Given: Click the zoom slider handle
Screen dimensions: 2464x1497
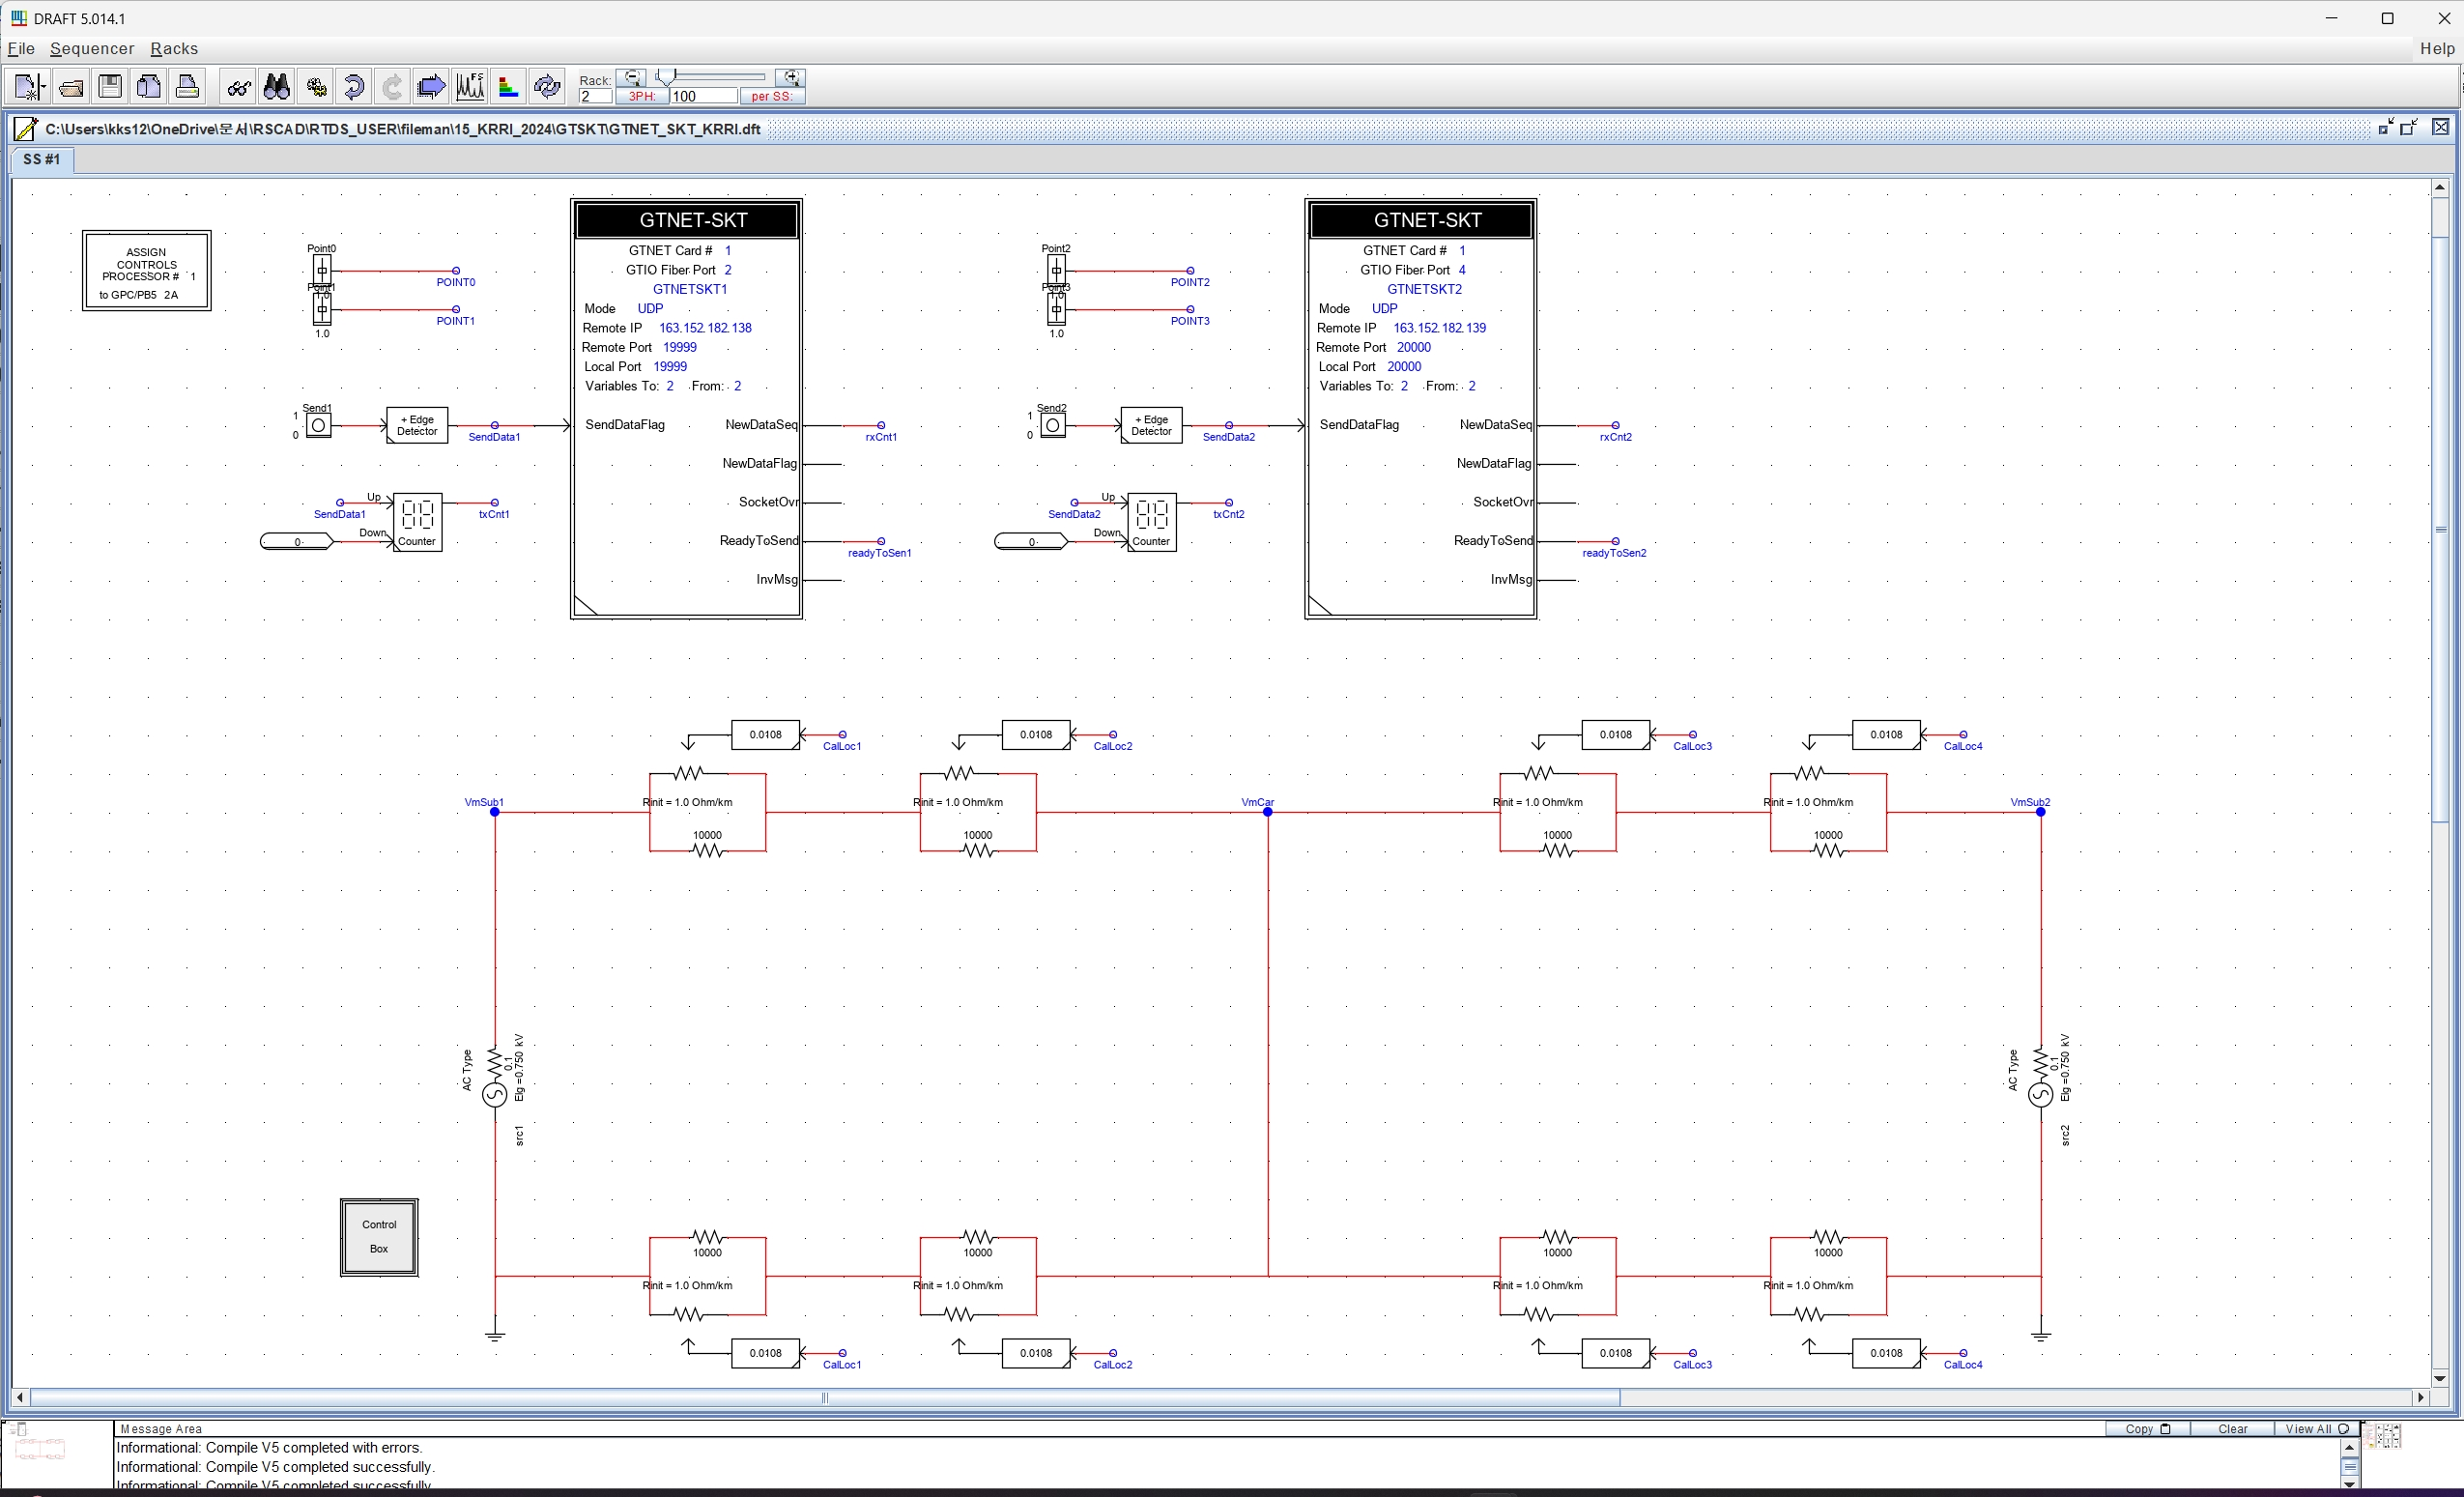Looking at the screenshot, I should click(666, 77).
